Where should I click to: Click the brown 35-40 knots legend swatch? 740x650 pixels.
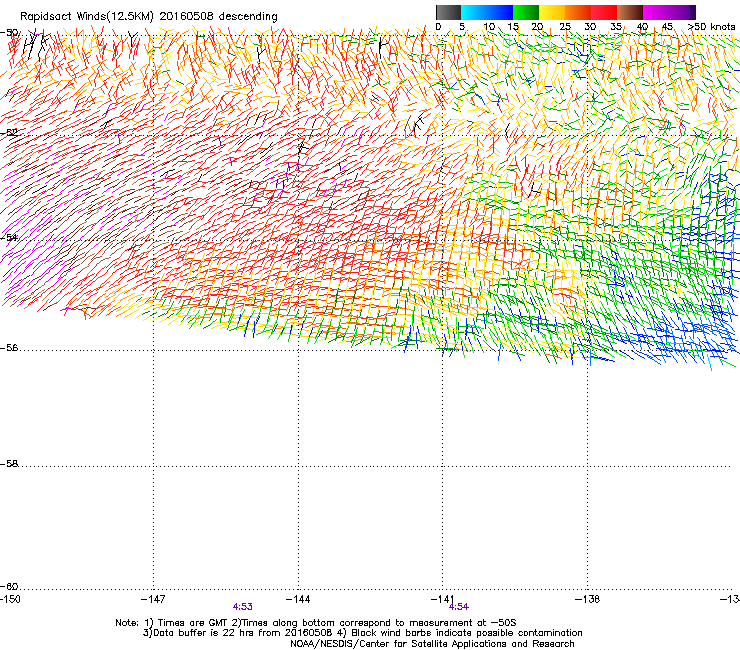pyautogui.click(x=630, y=12)
